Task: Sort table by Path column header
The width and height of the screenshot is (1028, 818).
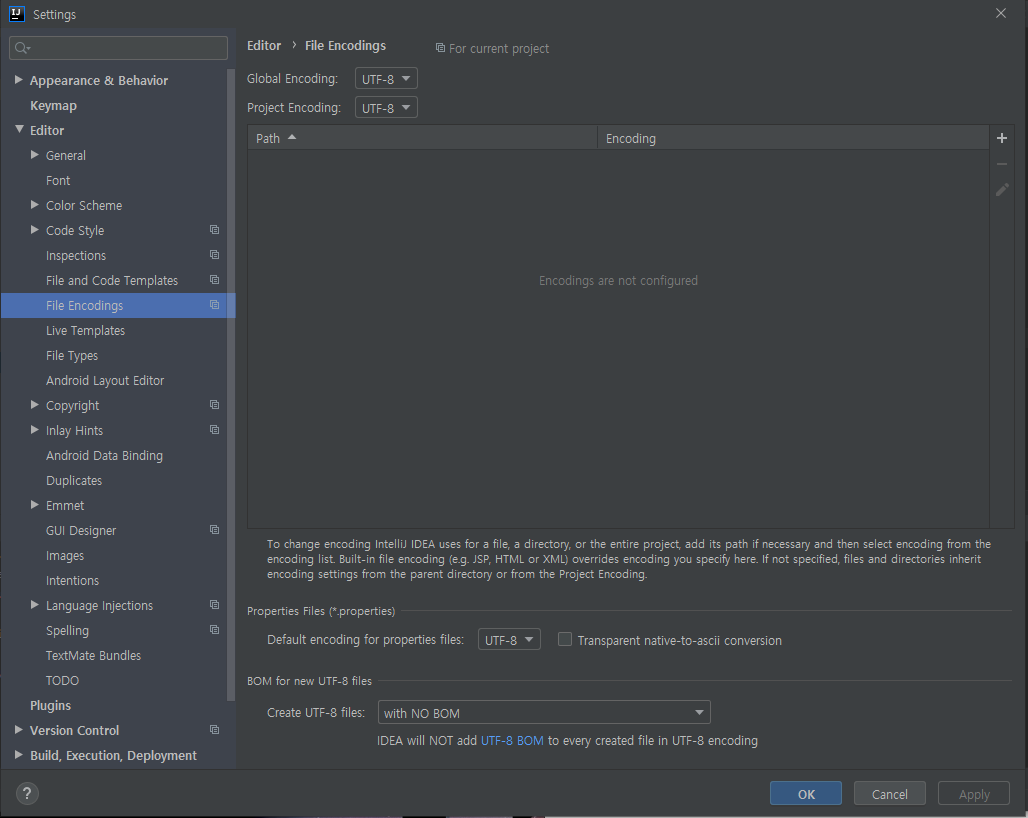Action: [x=422, y=138]
